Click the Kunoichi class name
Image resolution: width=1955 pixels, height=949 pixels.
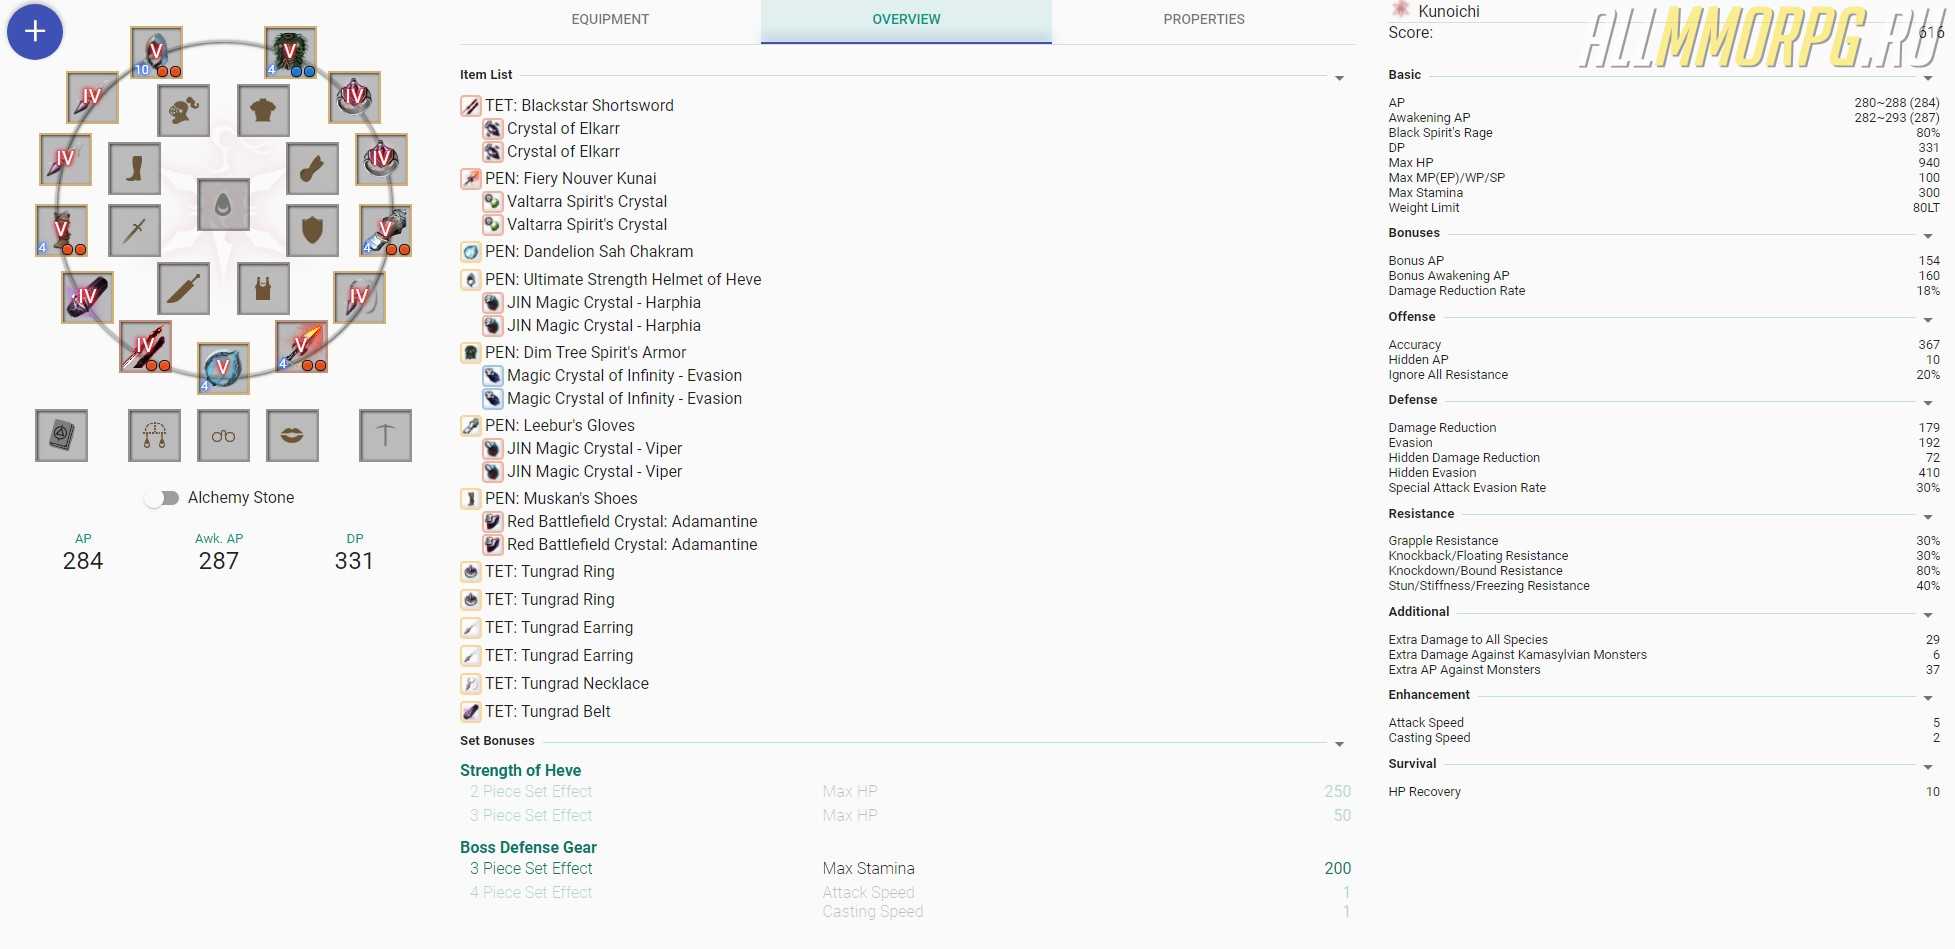coord(1448,11)
